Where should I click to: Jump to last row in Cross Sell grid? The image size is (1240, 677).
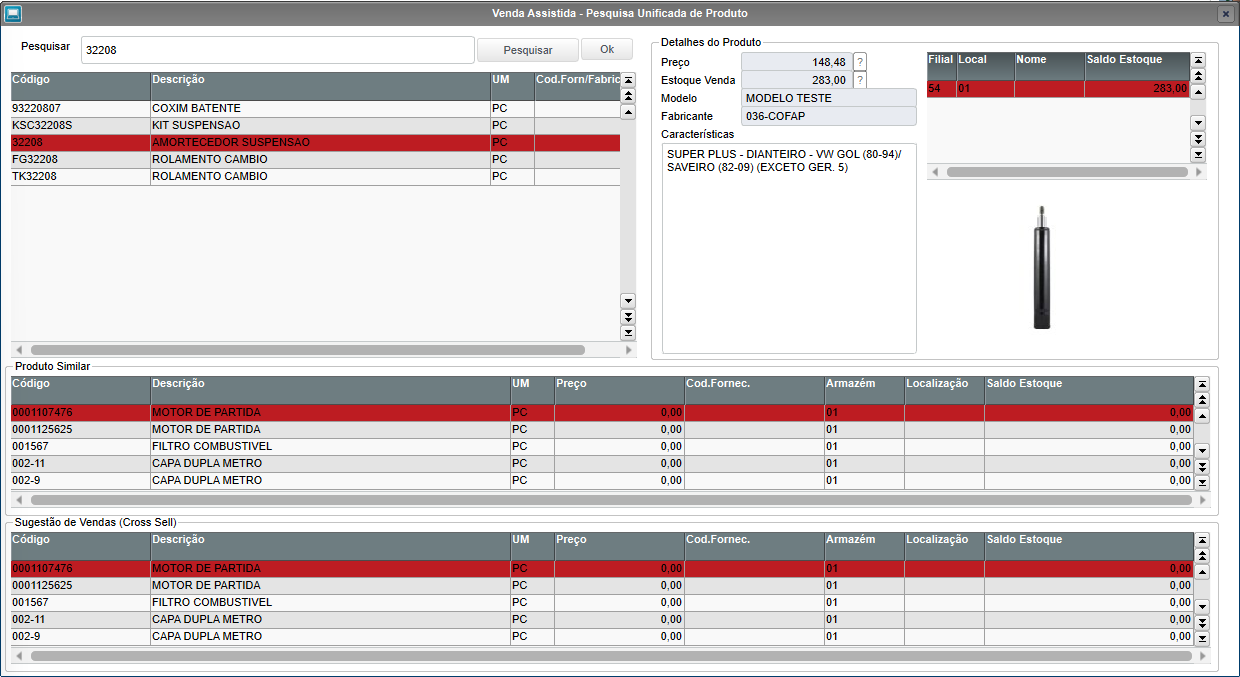1202,638
